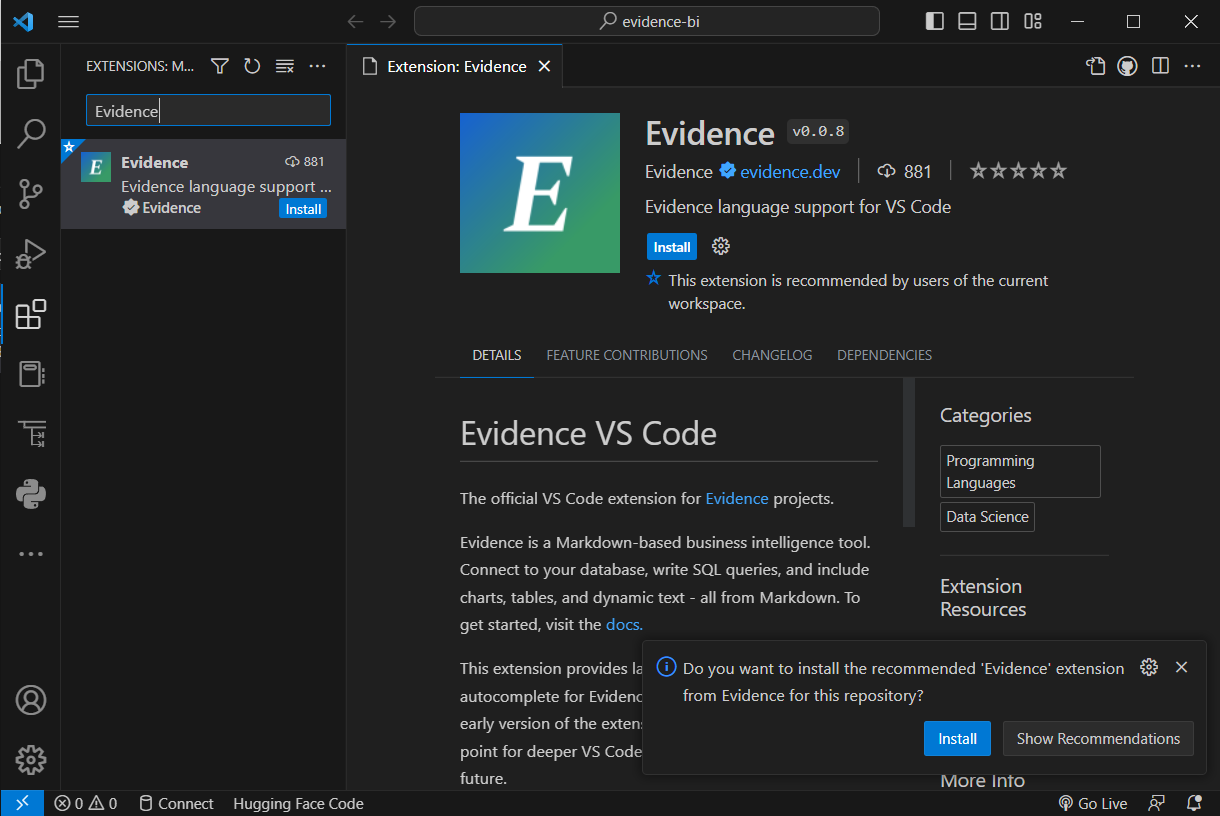This screenshot has width=1220, height=816.
Task: Open Run and Debug view
Action: [31, 253]
